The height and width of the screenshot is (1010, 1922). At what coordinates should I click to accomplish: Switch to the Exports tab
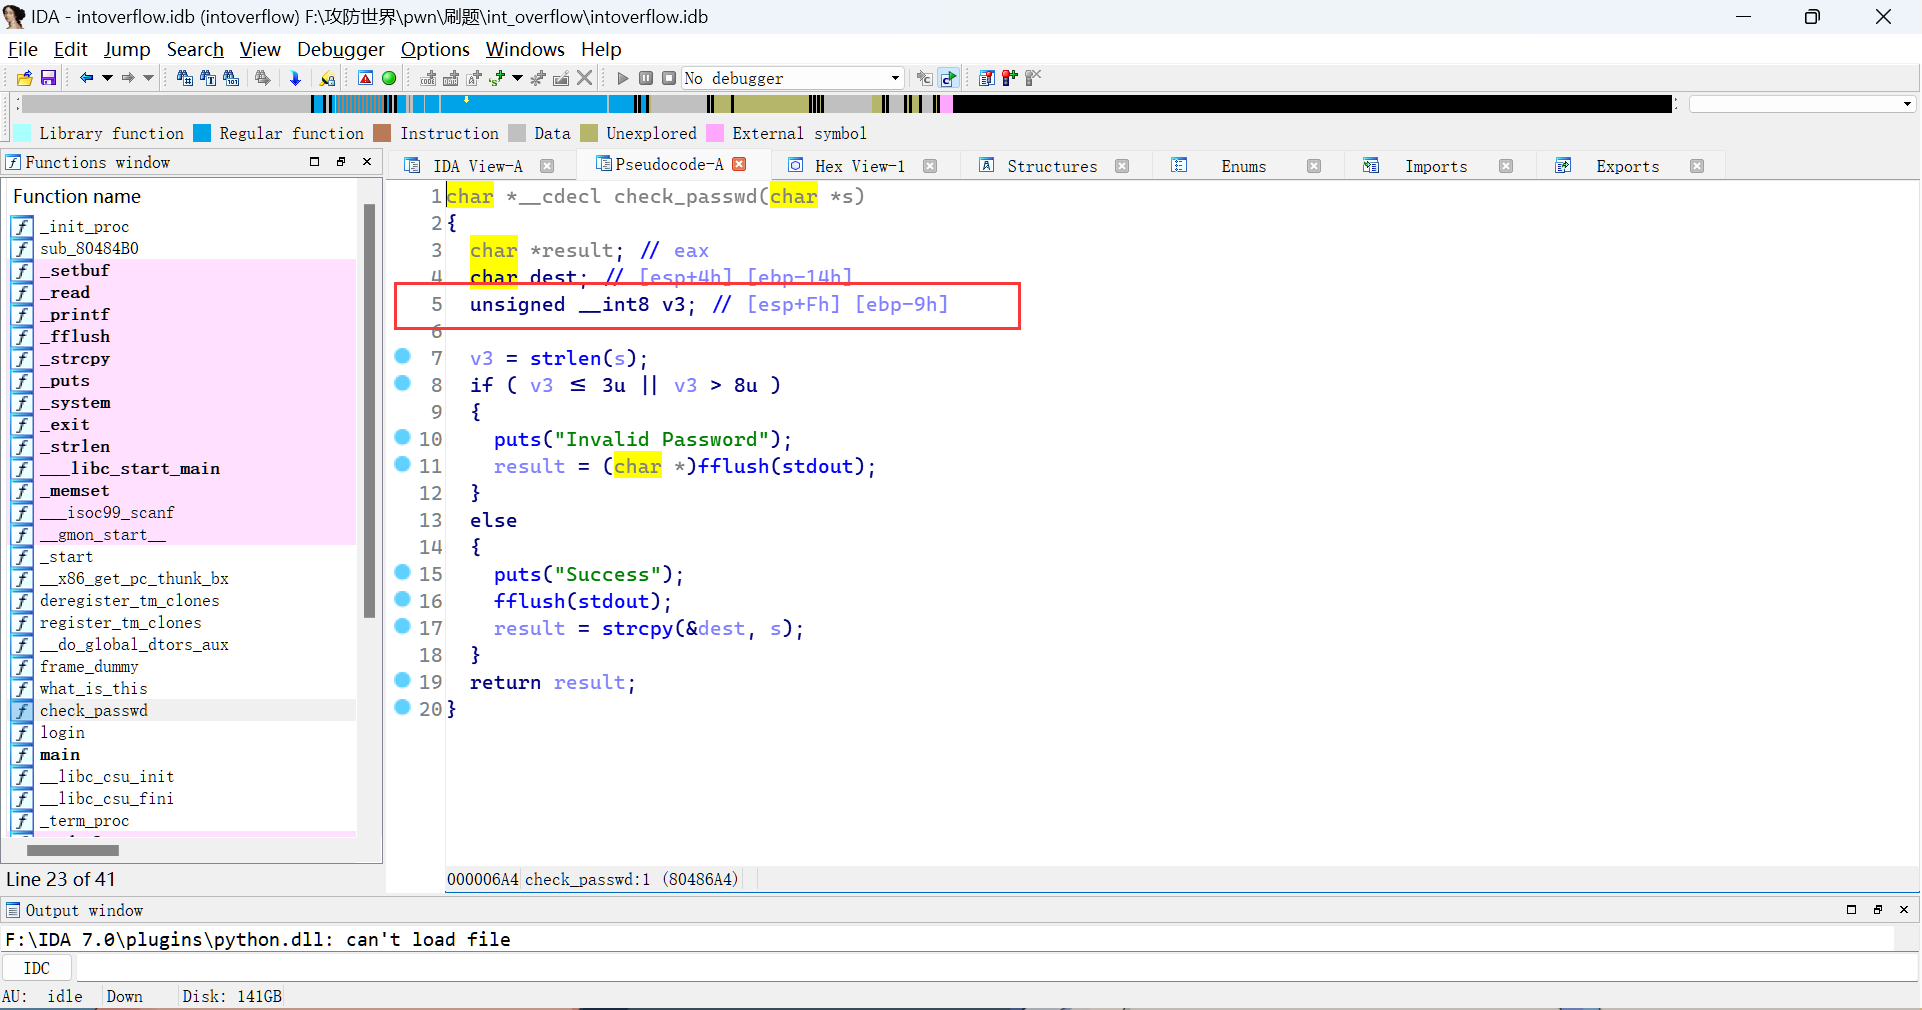[x=1627, y=166]
